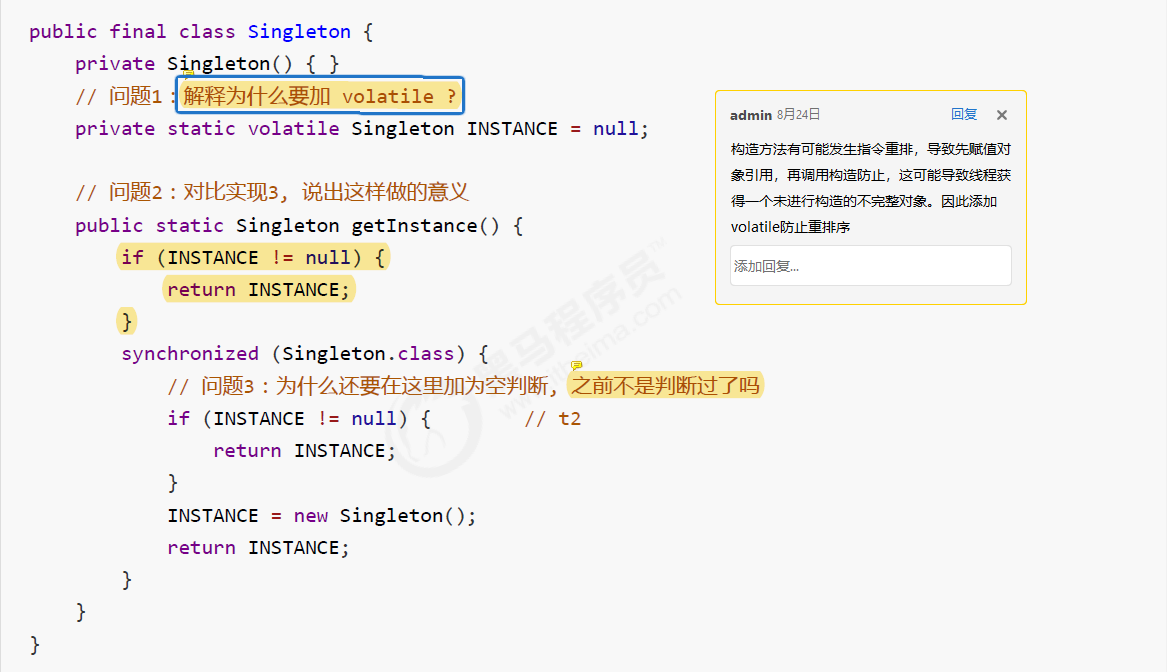
Task: Click the 8月24日 comment date
Action: click(x=799, y=115)
